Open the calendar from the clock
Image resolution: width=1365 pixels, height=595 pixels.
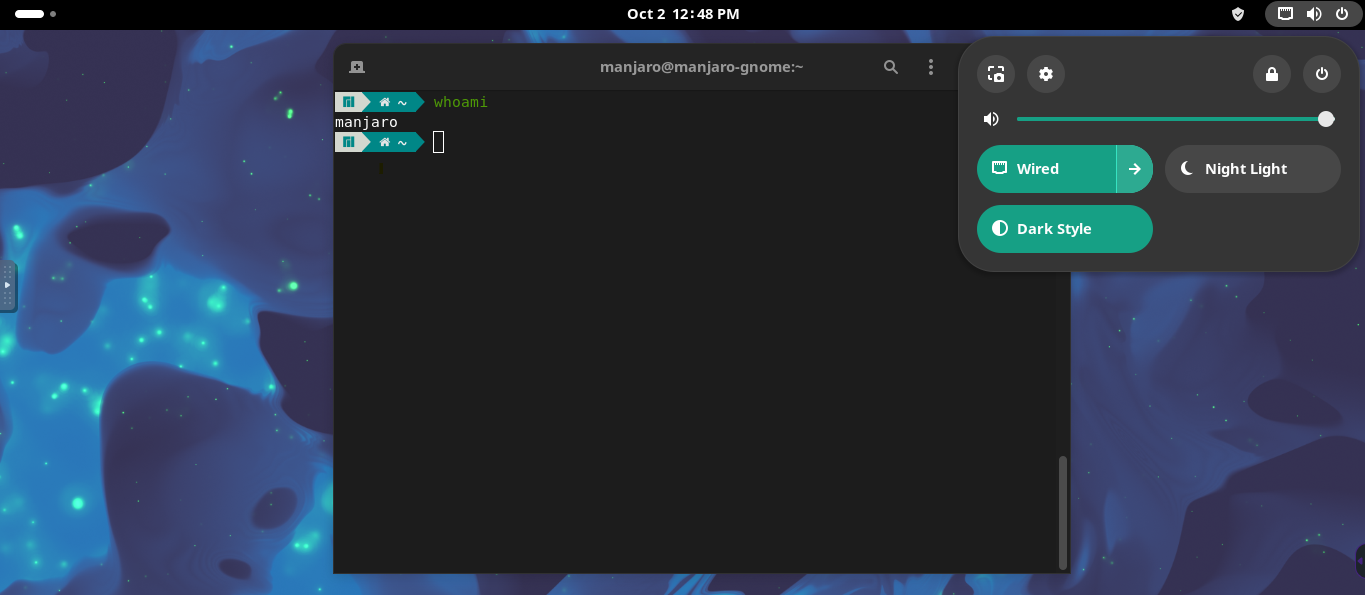click(682, 14)
